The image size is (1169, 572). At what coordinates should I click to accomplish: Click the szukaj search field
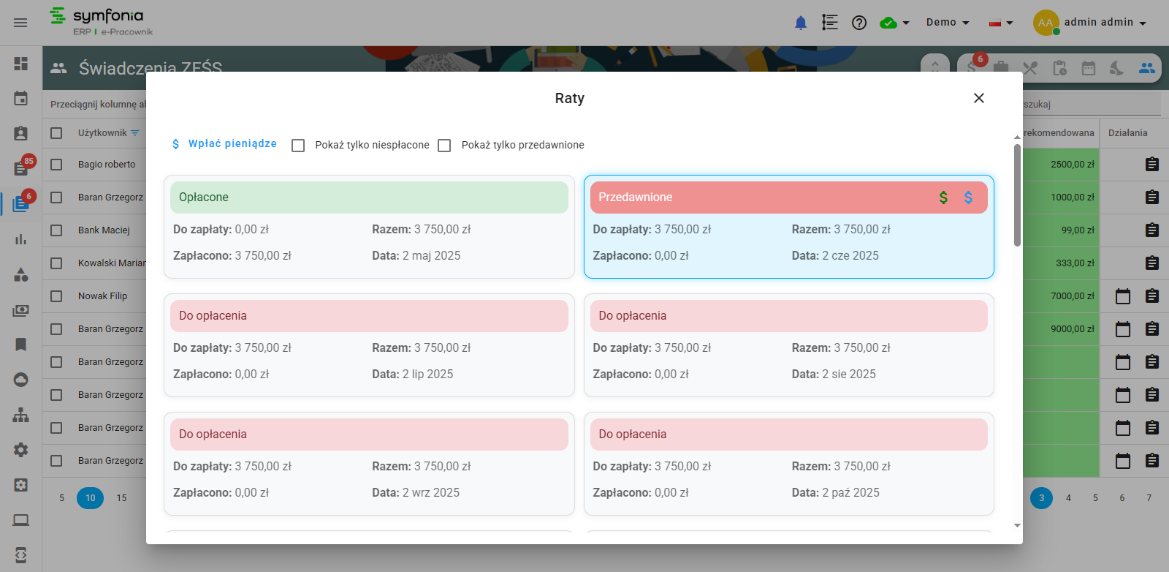coord(1093,104)
